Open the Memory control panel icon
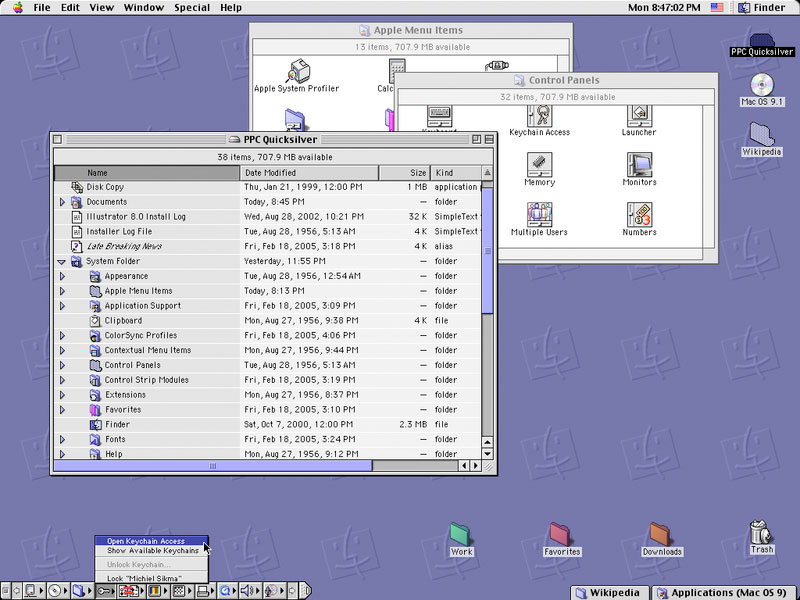Image resolution: width=800 pixels, height=600 pixels. coord(539,164)
